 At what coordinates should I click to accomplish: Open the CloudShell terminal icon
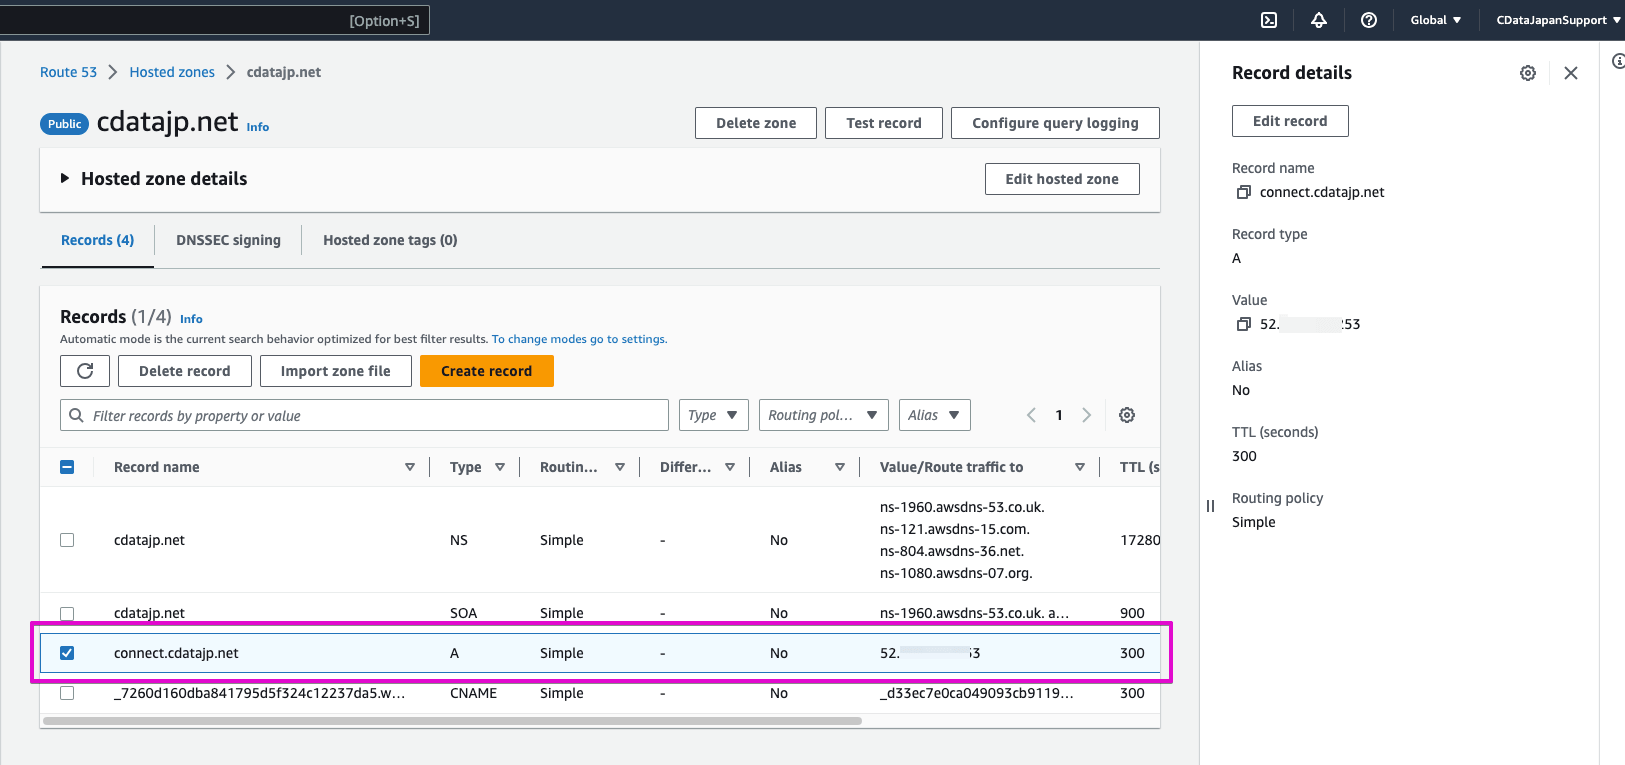[x=1269, y=20]
